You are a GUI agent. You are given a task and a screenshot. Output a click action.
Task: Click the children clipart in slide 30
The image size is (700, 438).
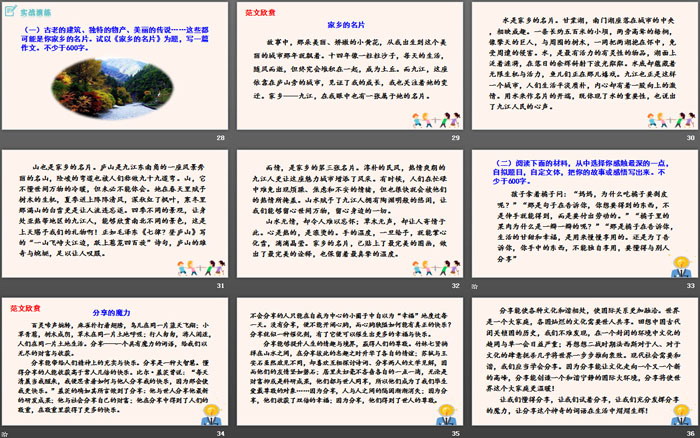tap(671, 120)
